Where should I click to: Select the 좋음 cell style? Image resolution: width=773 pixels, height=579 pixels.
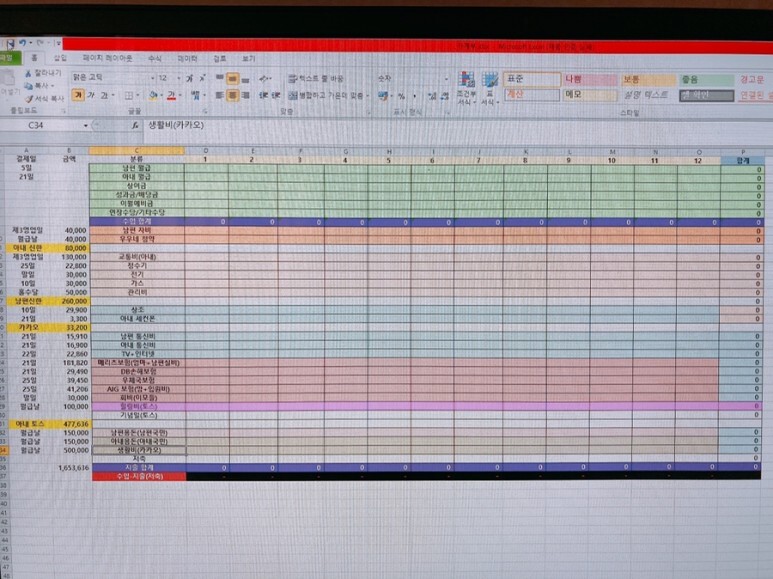706,80
